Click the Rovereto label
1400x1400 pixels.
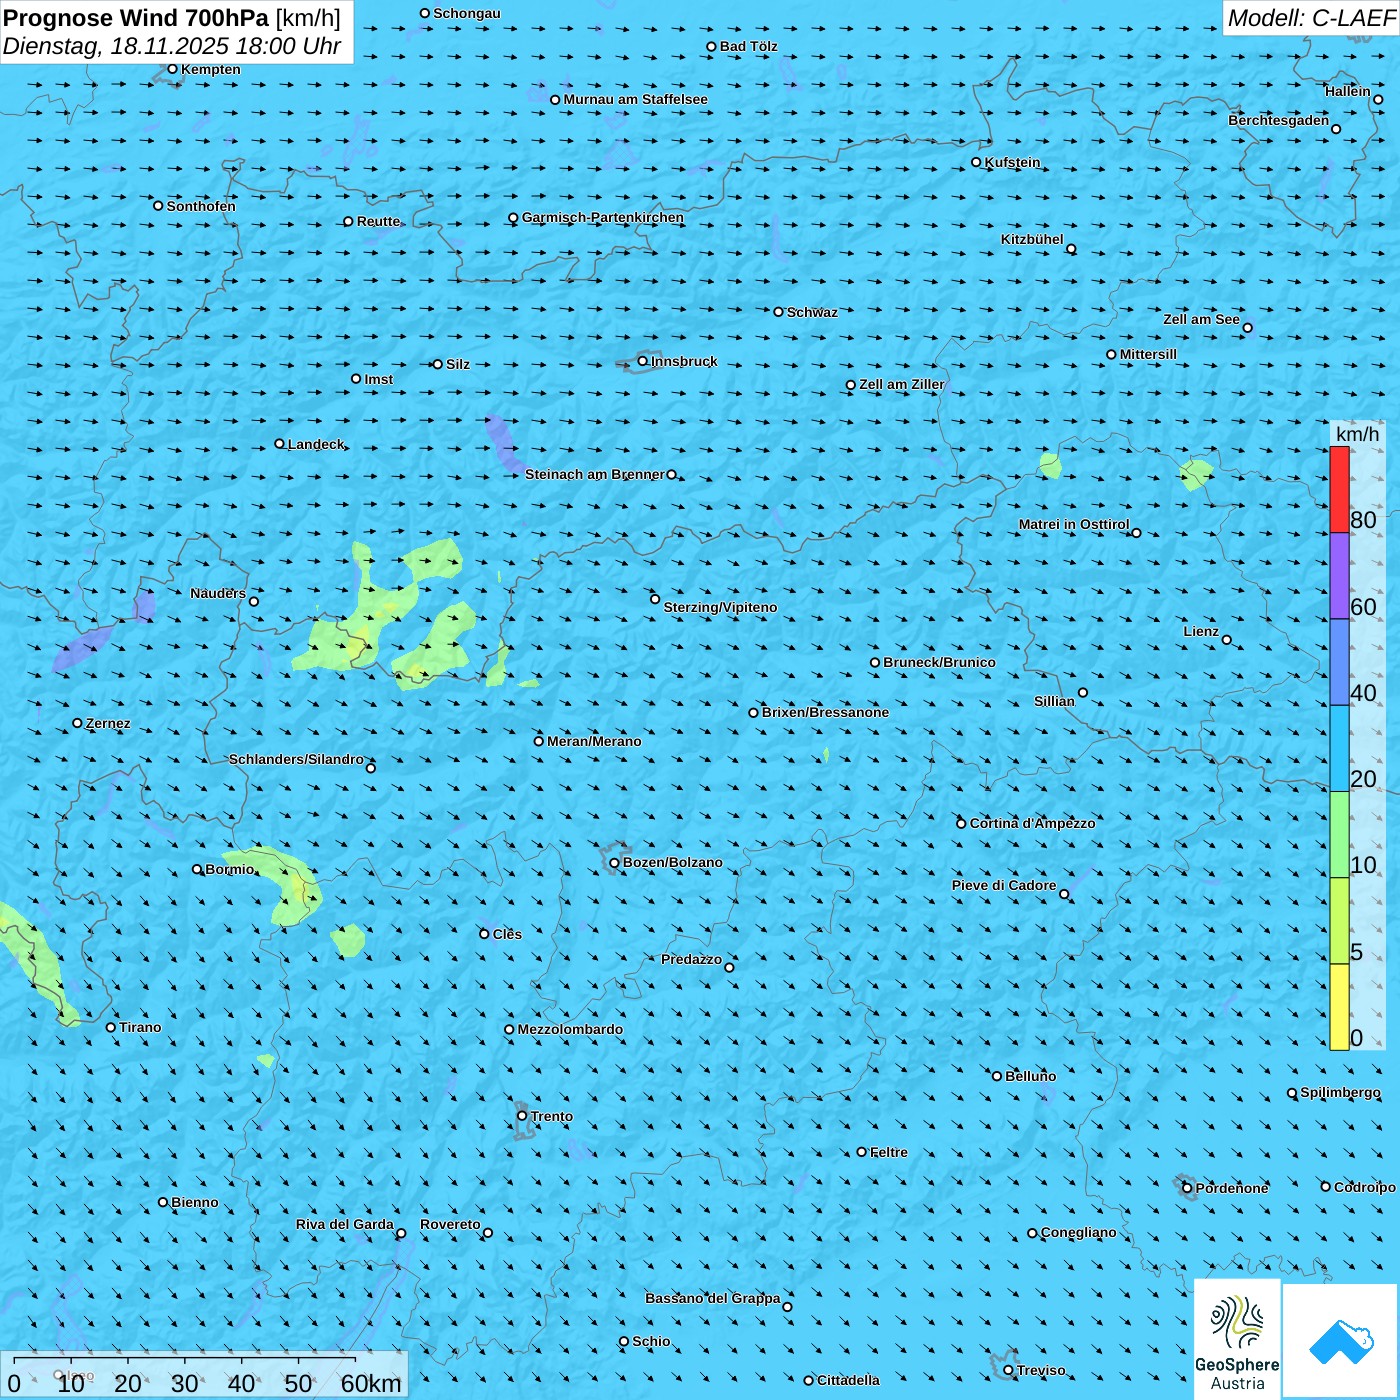[450, 1224]
